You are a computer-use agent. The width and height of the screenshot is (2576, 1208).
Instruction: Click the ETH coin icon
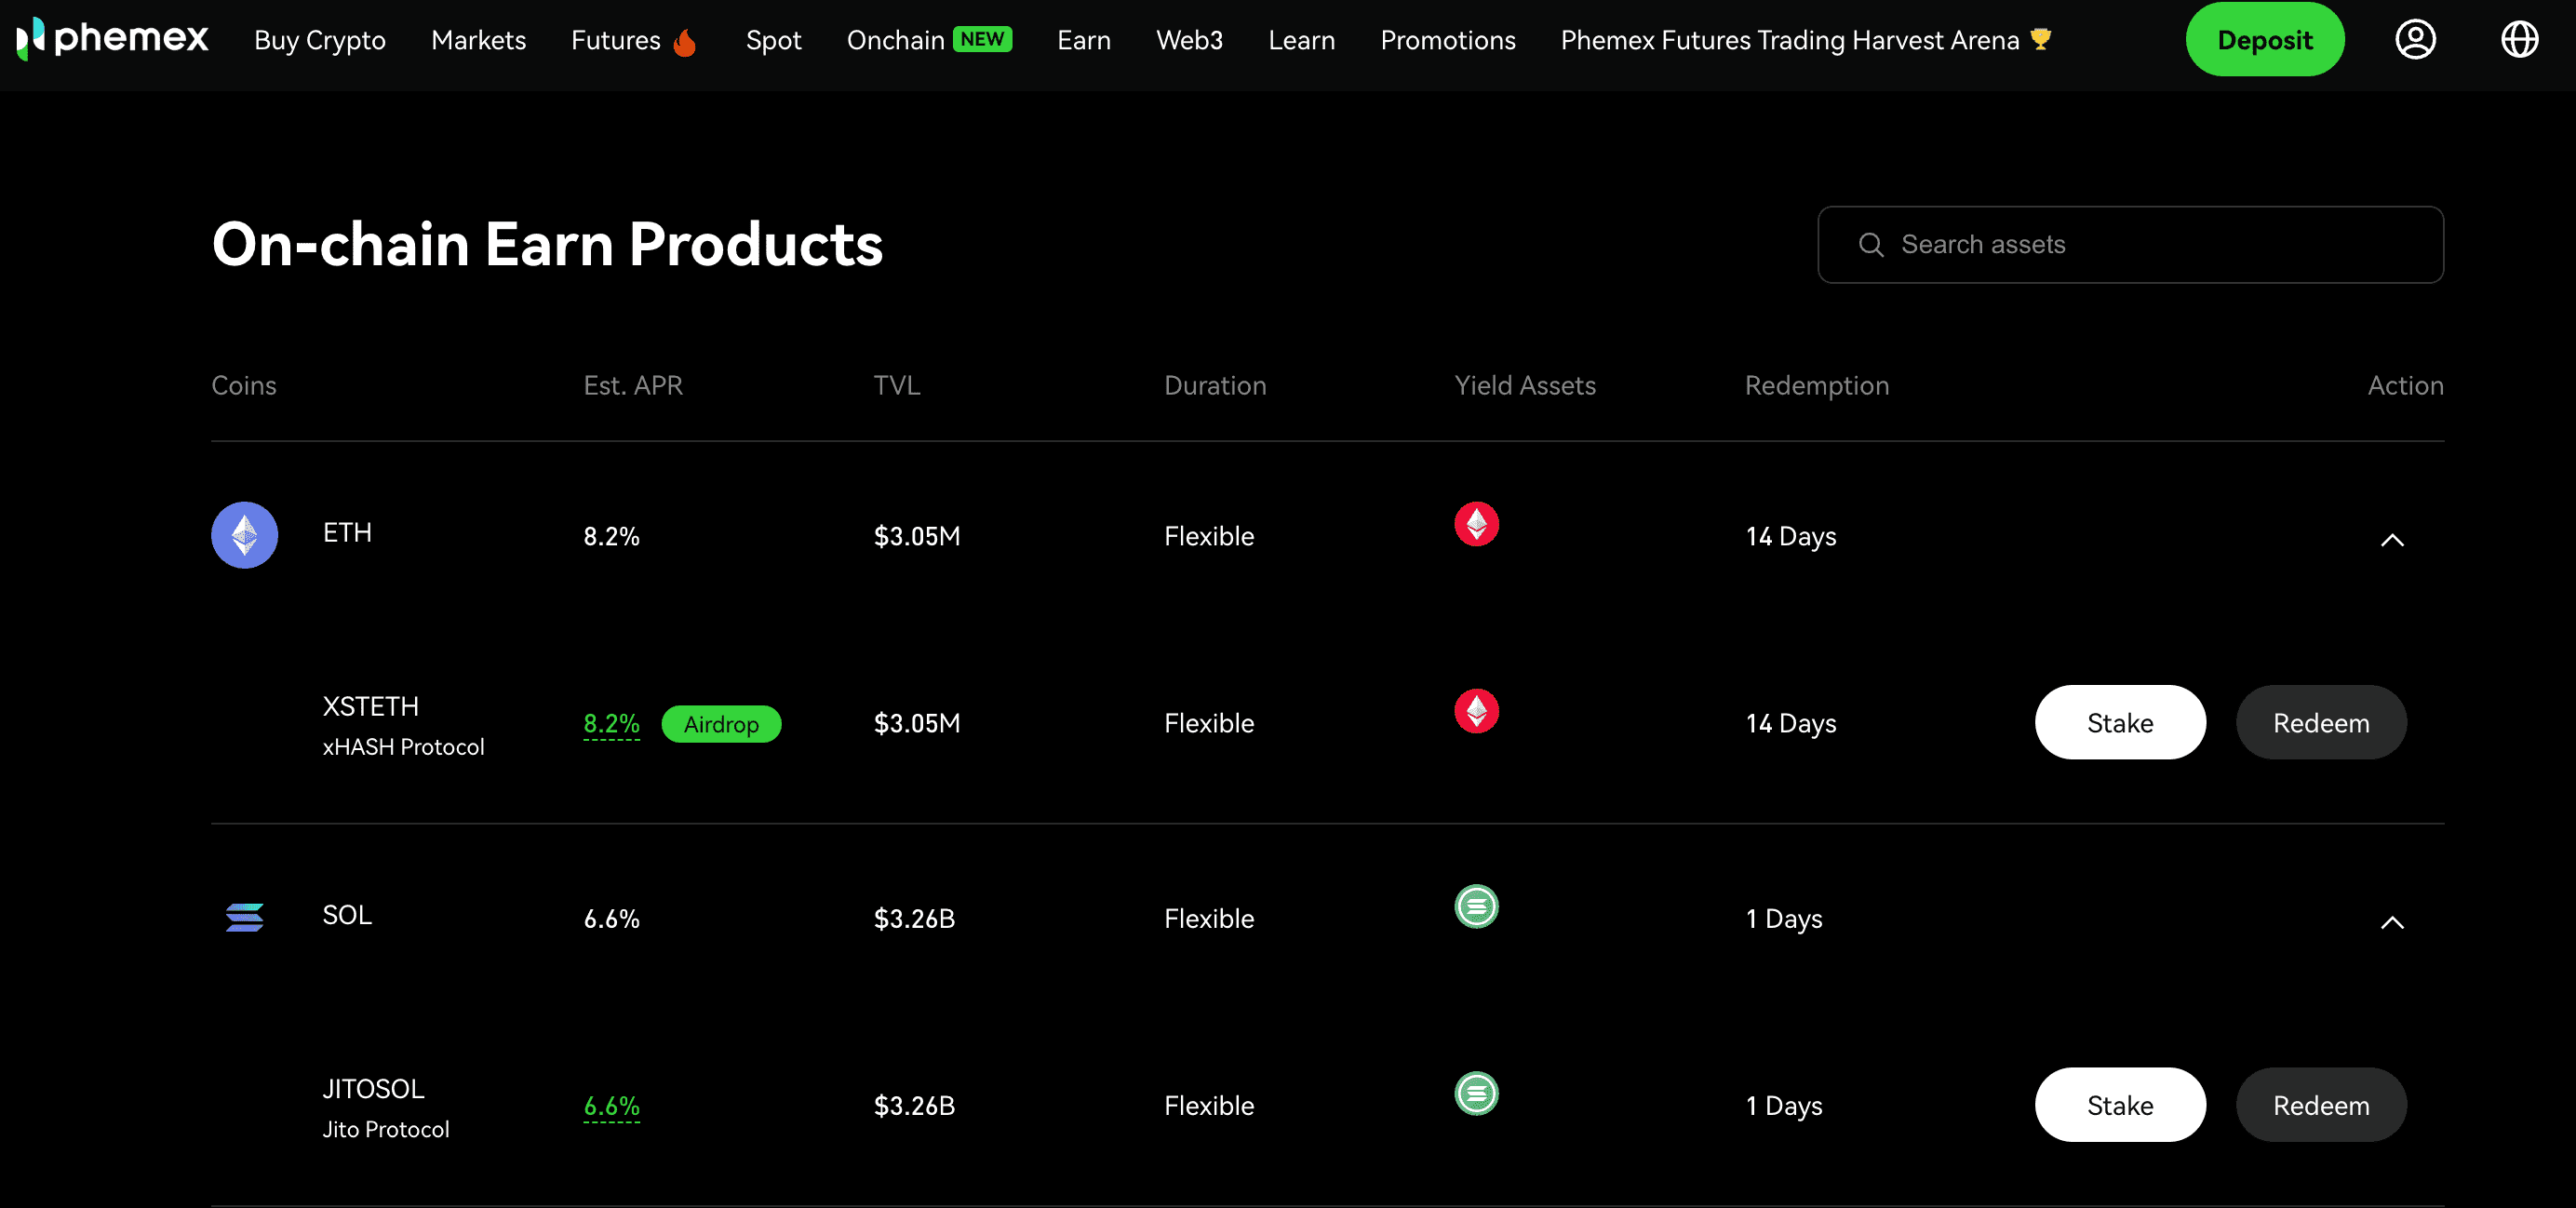[x=245, y=535]
